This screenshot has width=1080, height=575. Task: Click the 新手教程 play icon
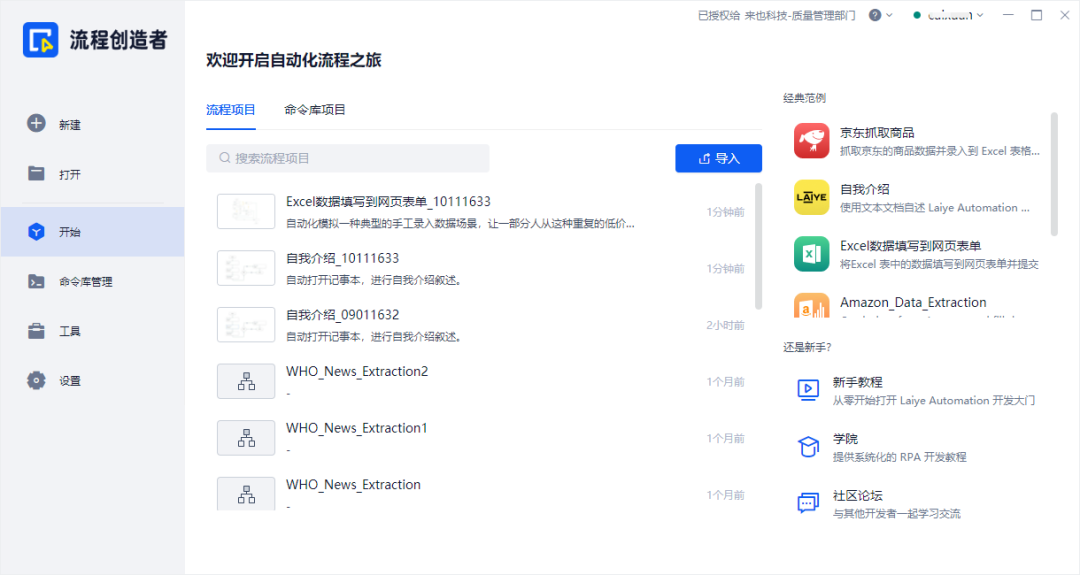tap(808, 390)
